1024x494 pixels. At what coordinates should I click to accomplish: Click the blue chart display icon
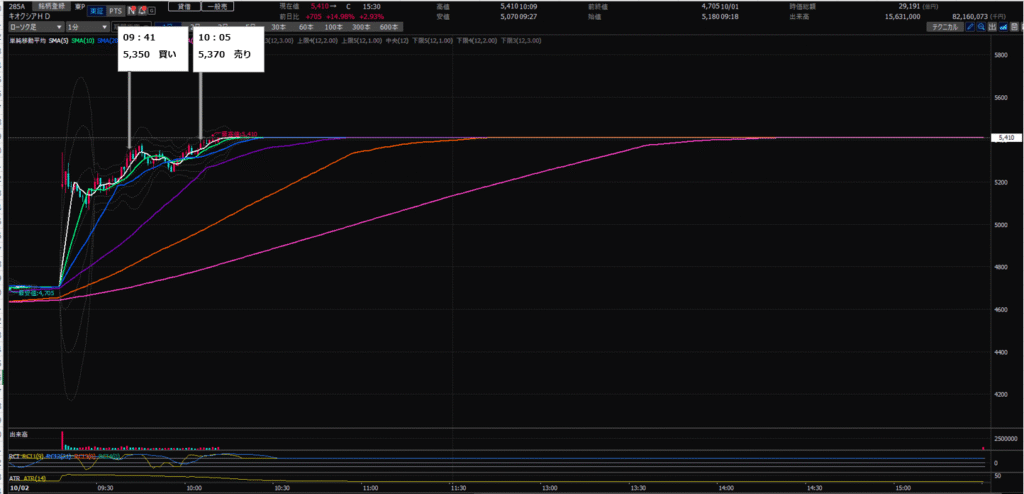click(x=1004, y=27)
